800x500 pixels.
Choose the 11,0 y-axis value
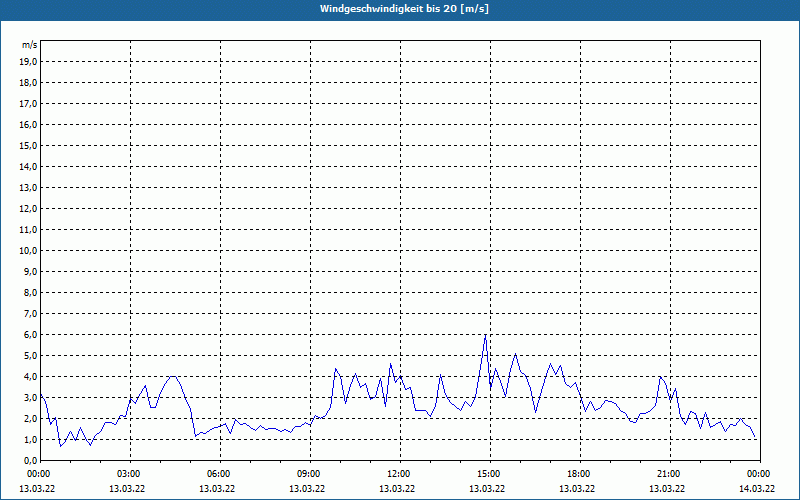click(29, 230)
